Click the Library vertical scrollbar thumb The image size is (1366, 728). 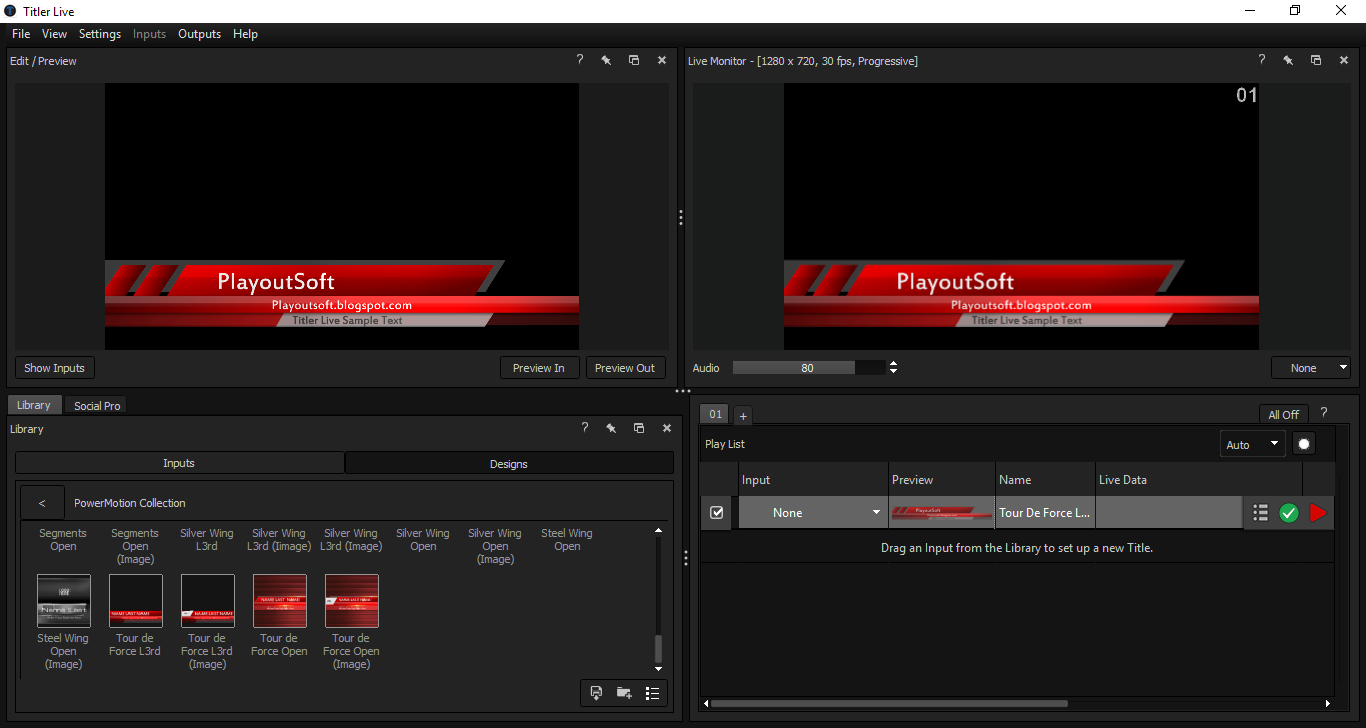click(x=658, y=648)
